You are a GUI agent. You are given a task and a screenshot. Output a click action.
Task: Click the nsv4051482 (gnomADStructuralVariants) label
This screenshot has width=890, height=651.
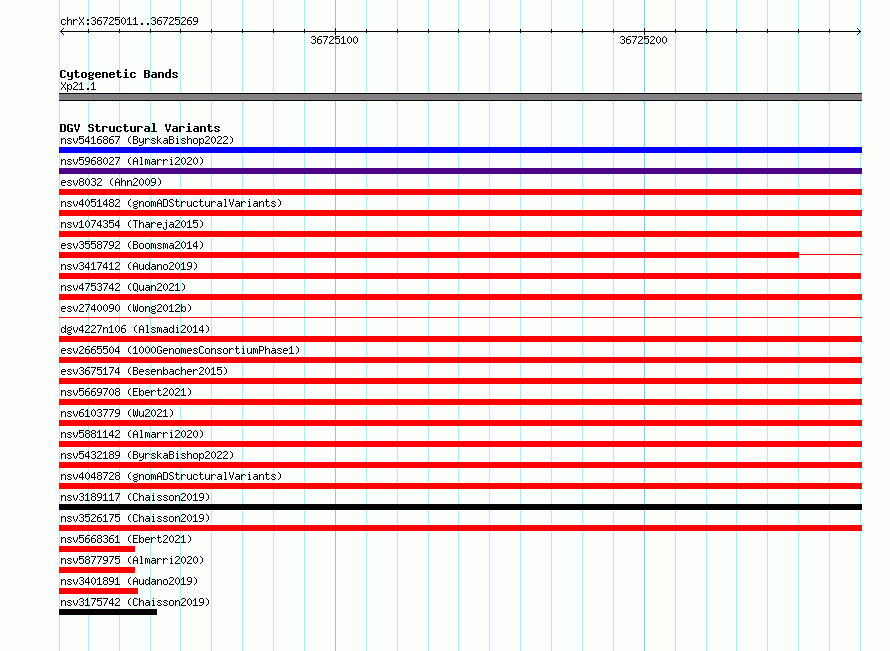[171, 203]
